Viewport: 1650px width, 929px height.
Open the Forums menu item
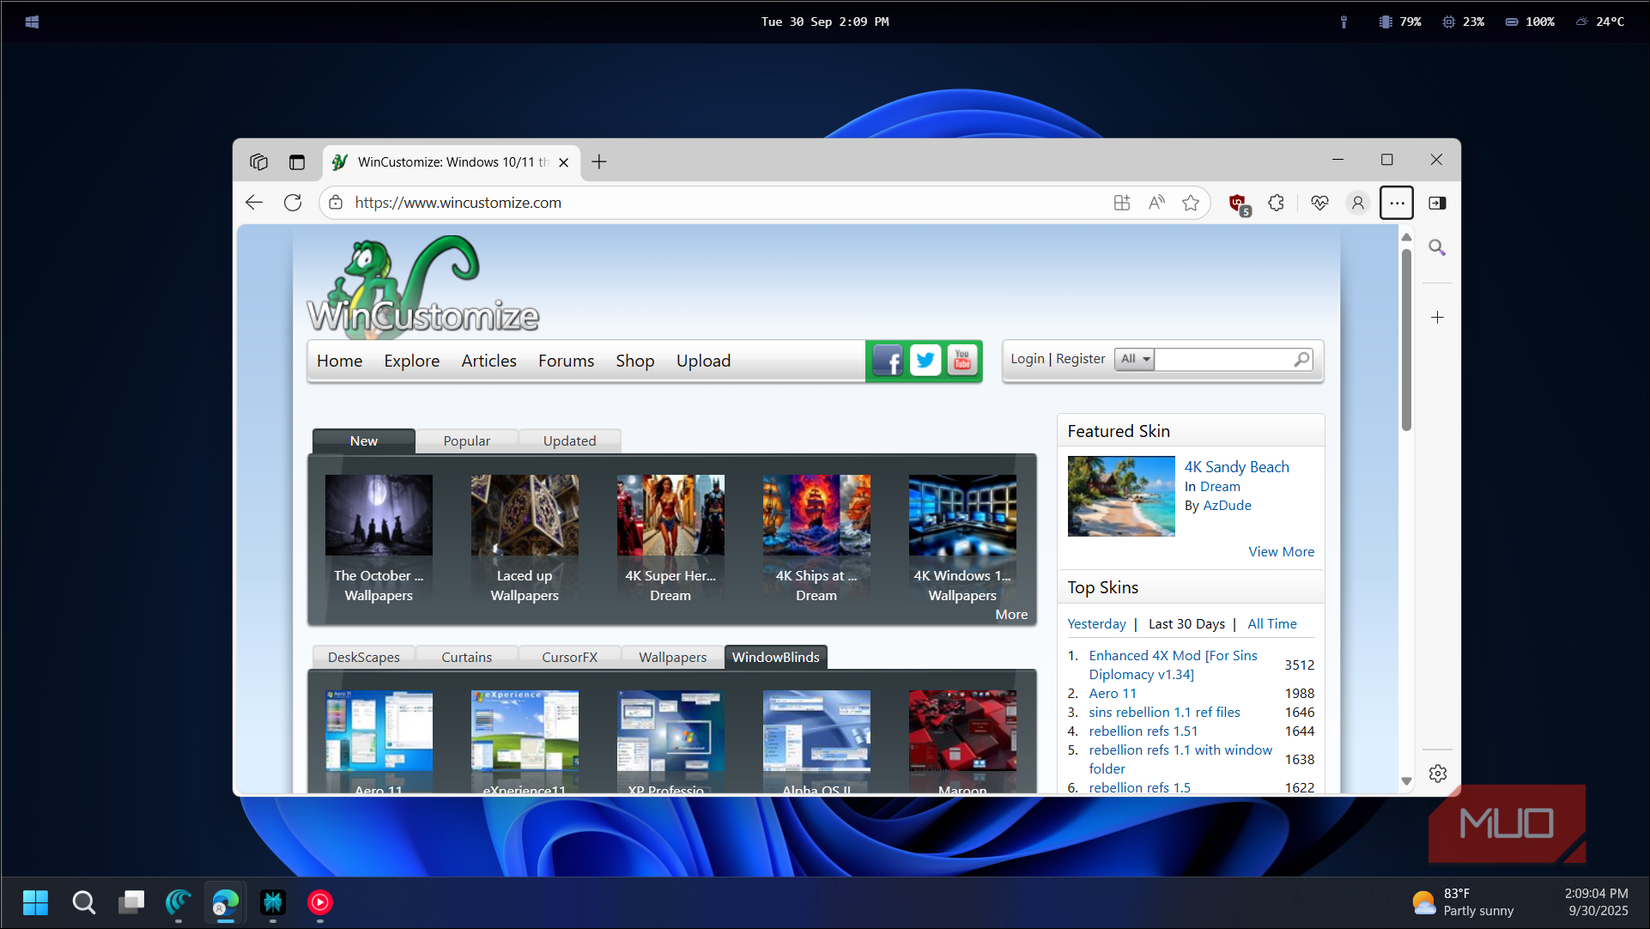click(566, 361)
